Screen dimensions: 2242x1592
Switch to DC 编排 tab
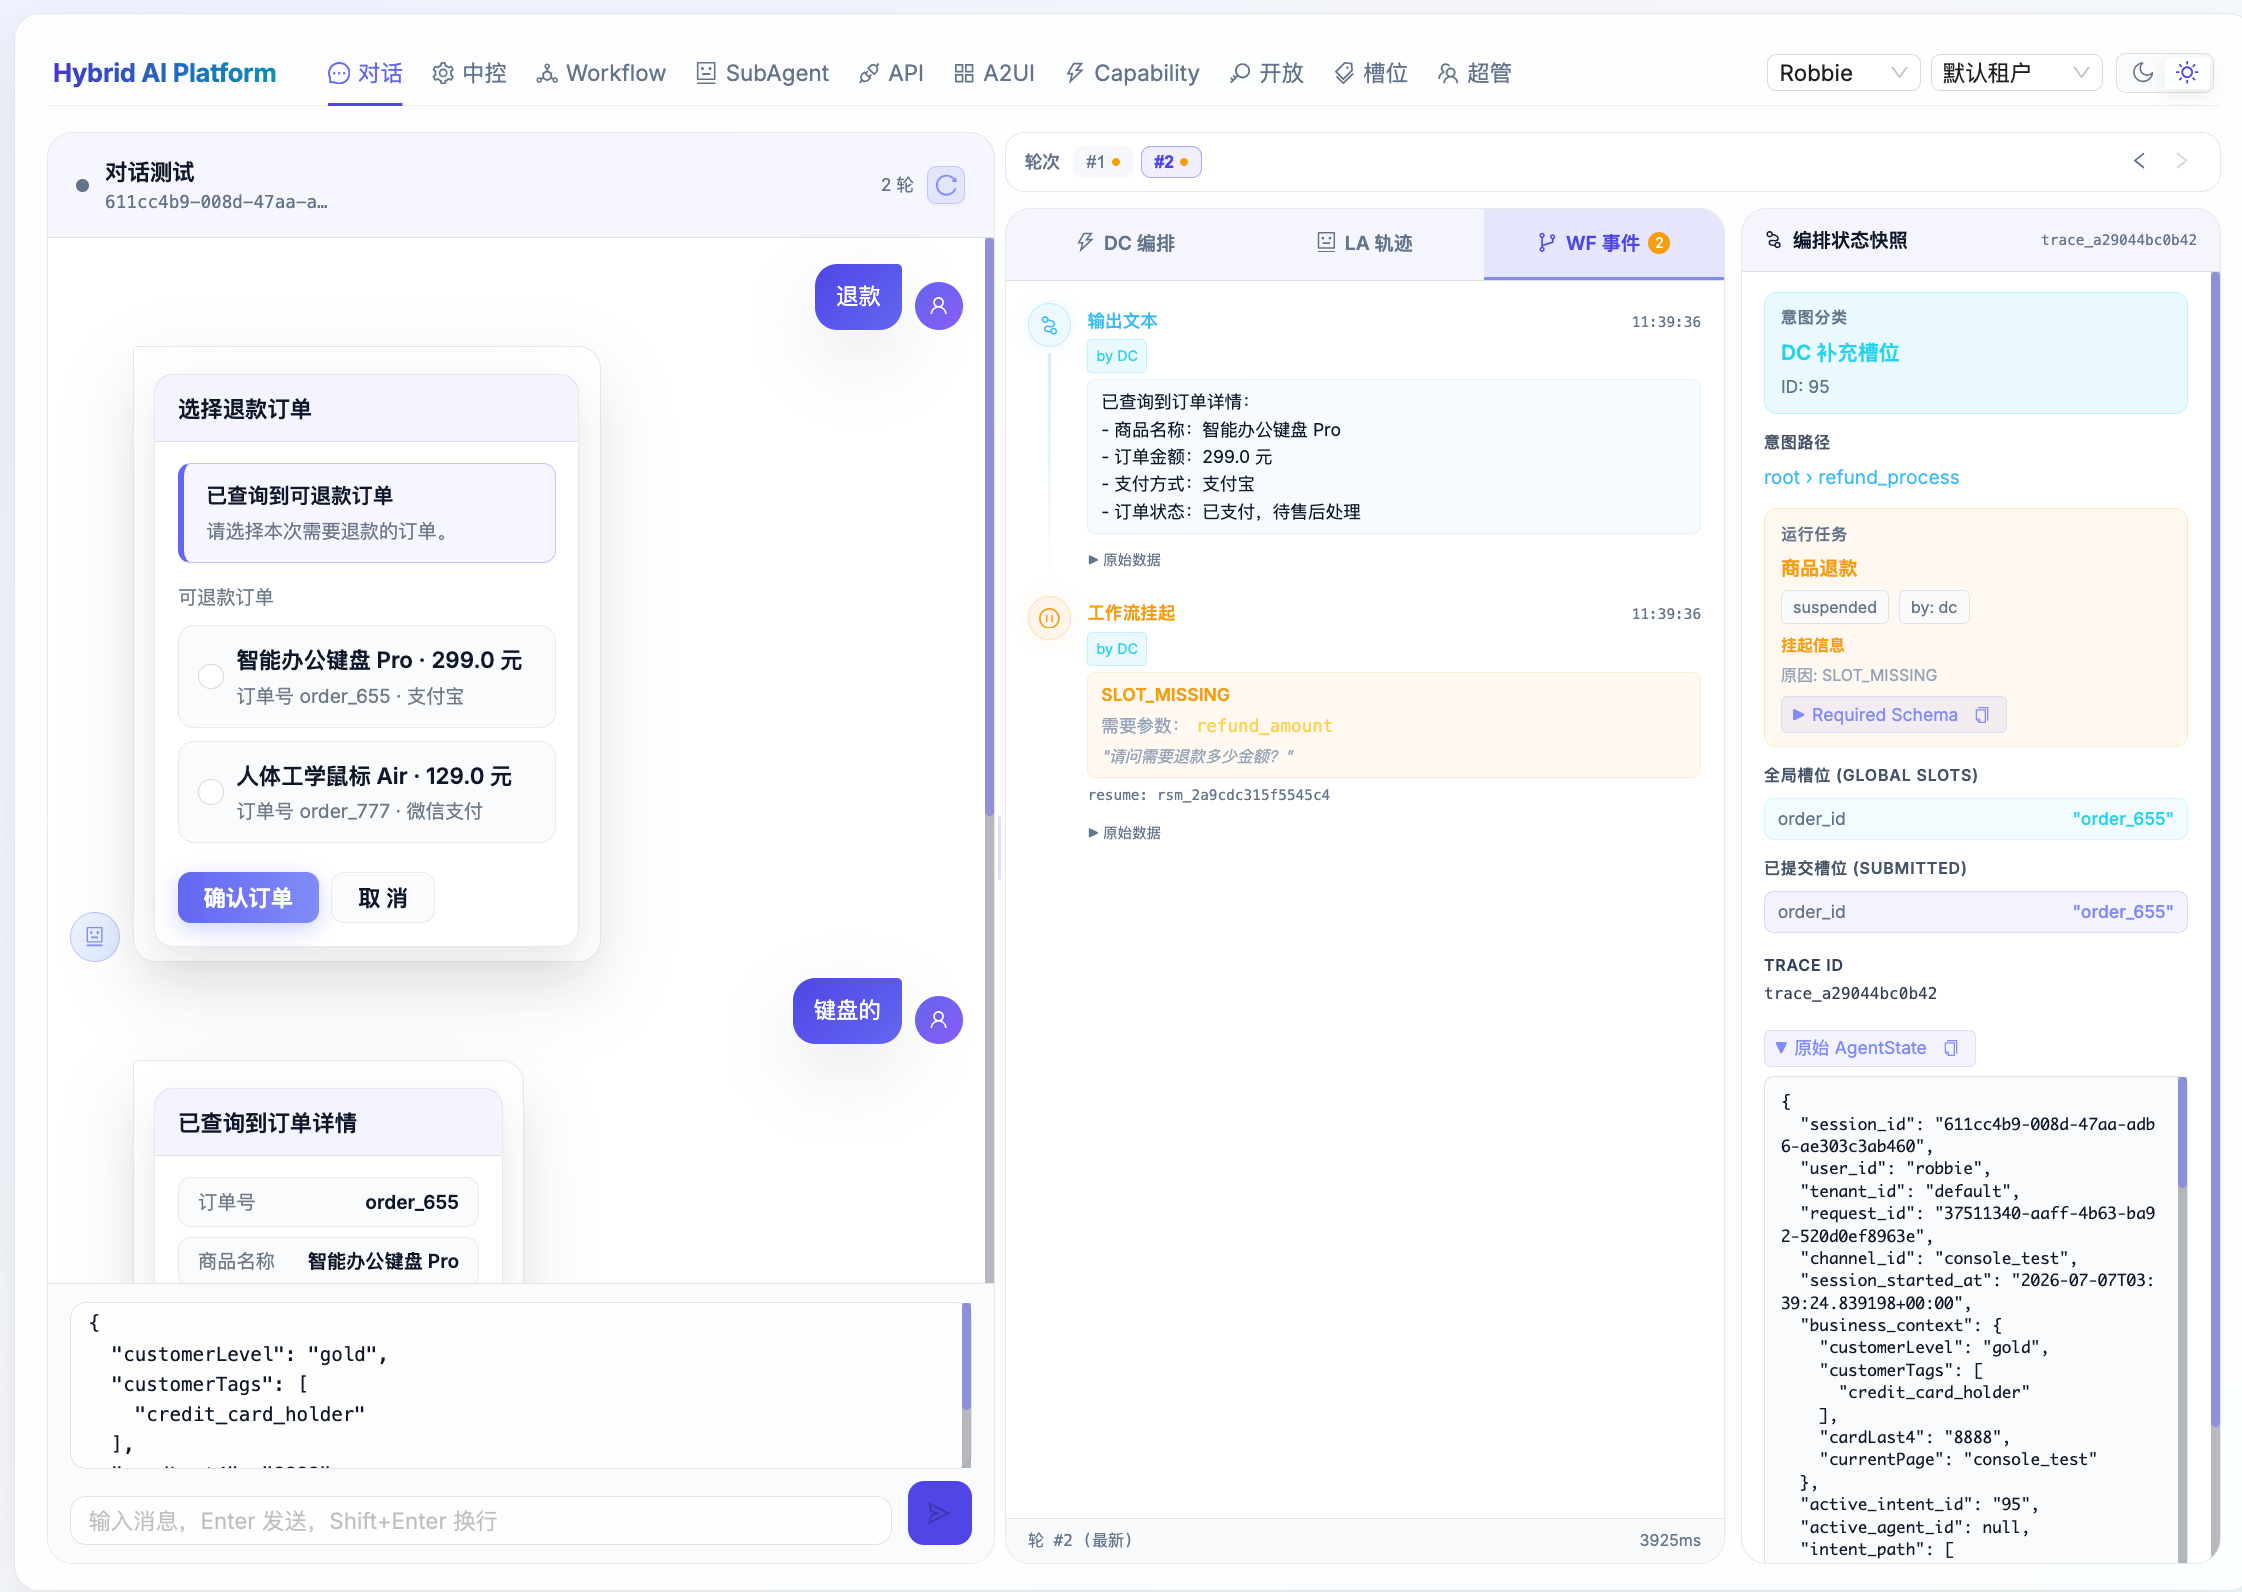click(1125, 243)
